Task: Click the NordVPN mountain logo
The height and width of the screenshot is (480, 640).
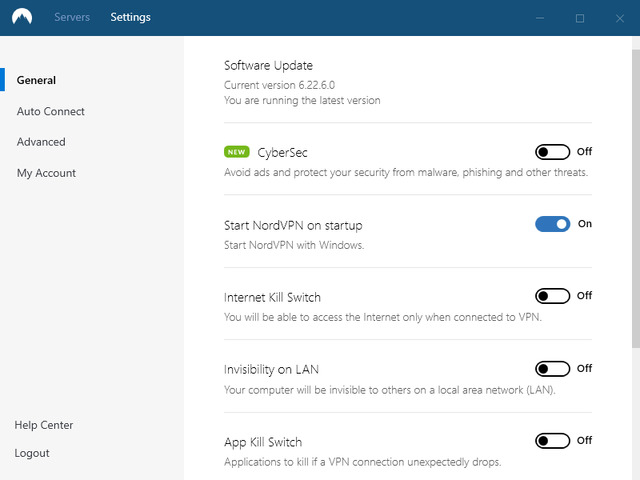Action: [x=21, y=17]
